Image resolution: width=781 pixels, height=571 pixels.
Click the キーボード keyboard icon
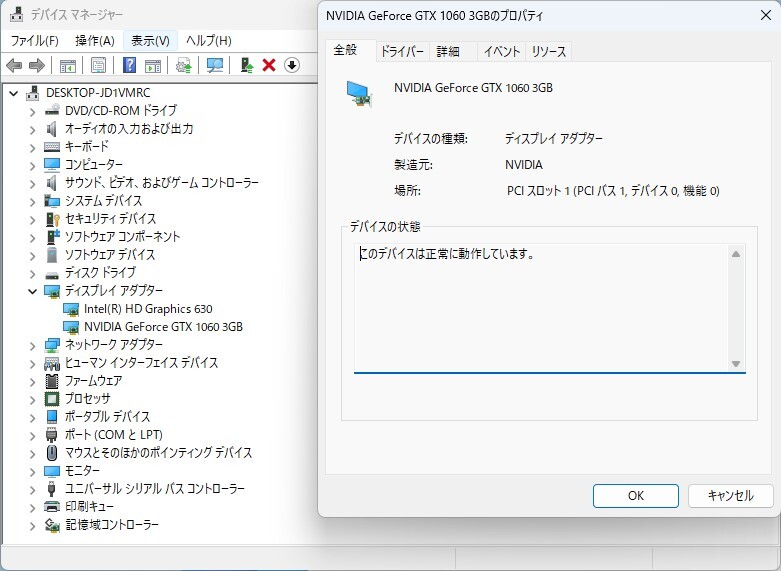click(x=52, y=146)
